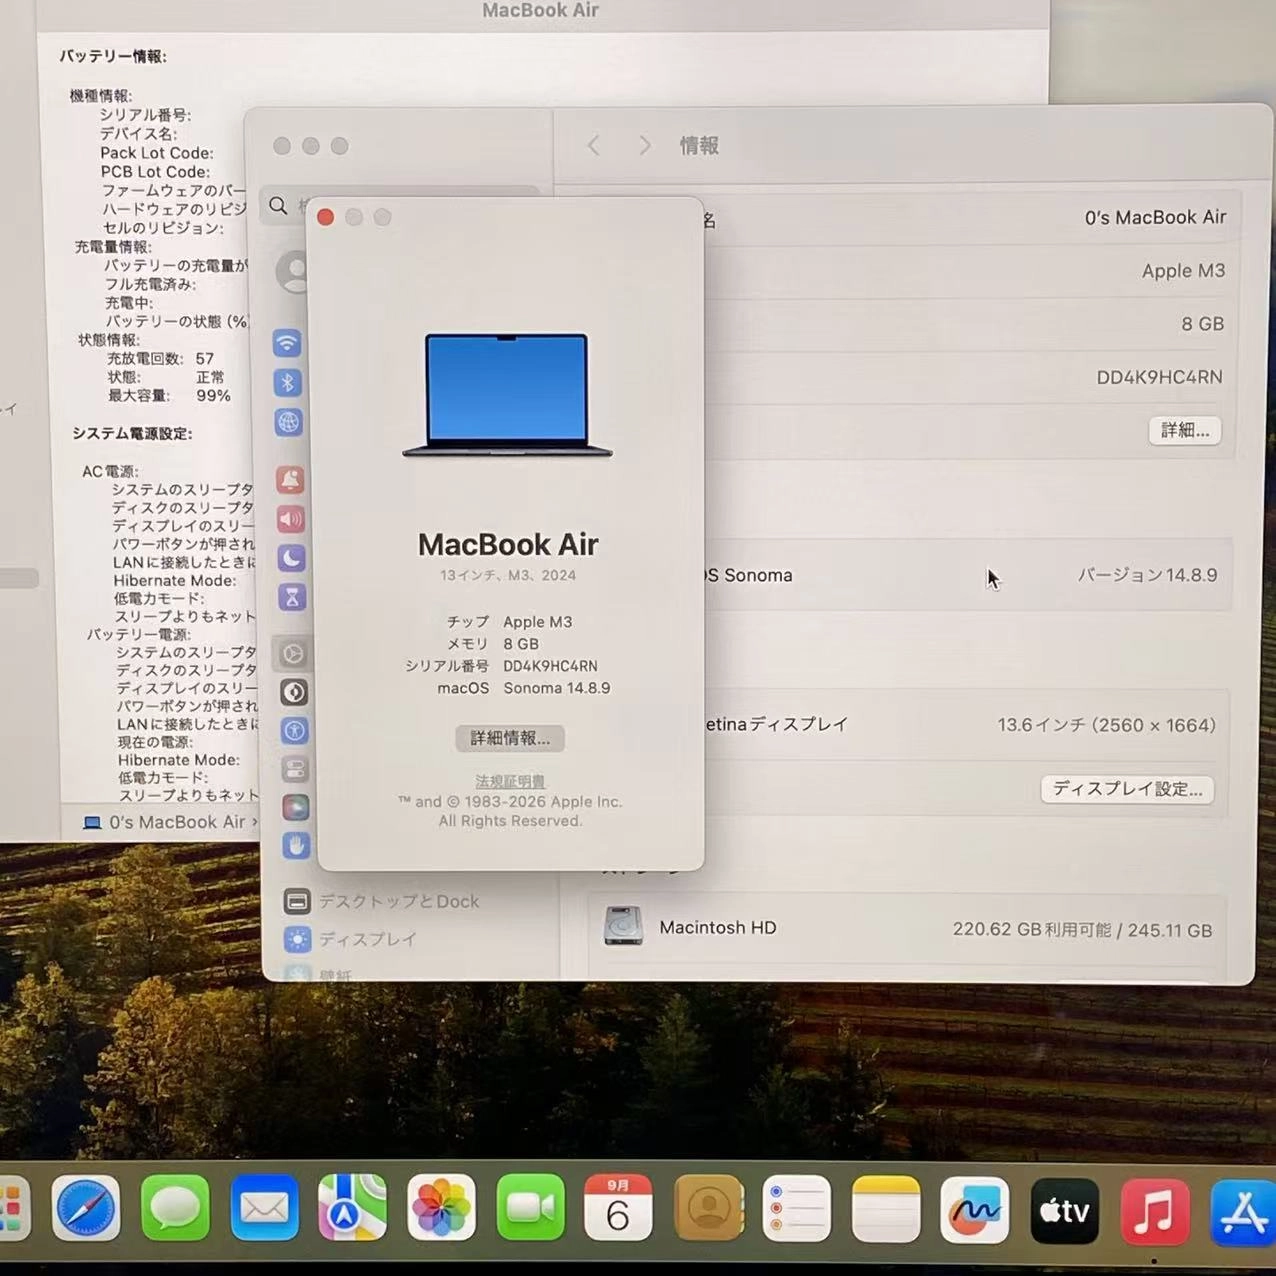Close the About This Mac window
Image resolution: width=1276 pixels, height=1276 pixels.
325,217
